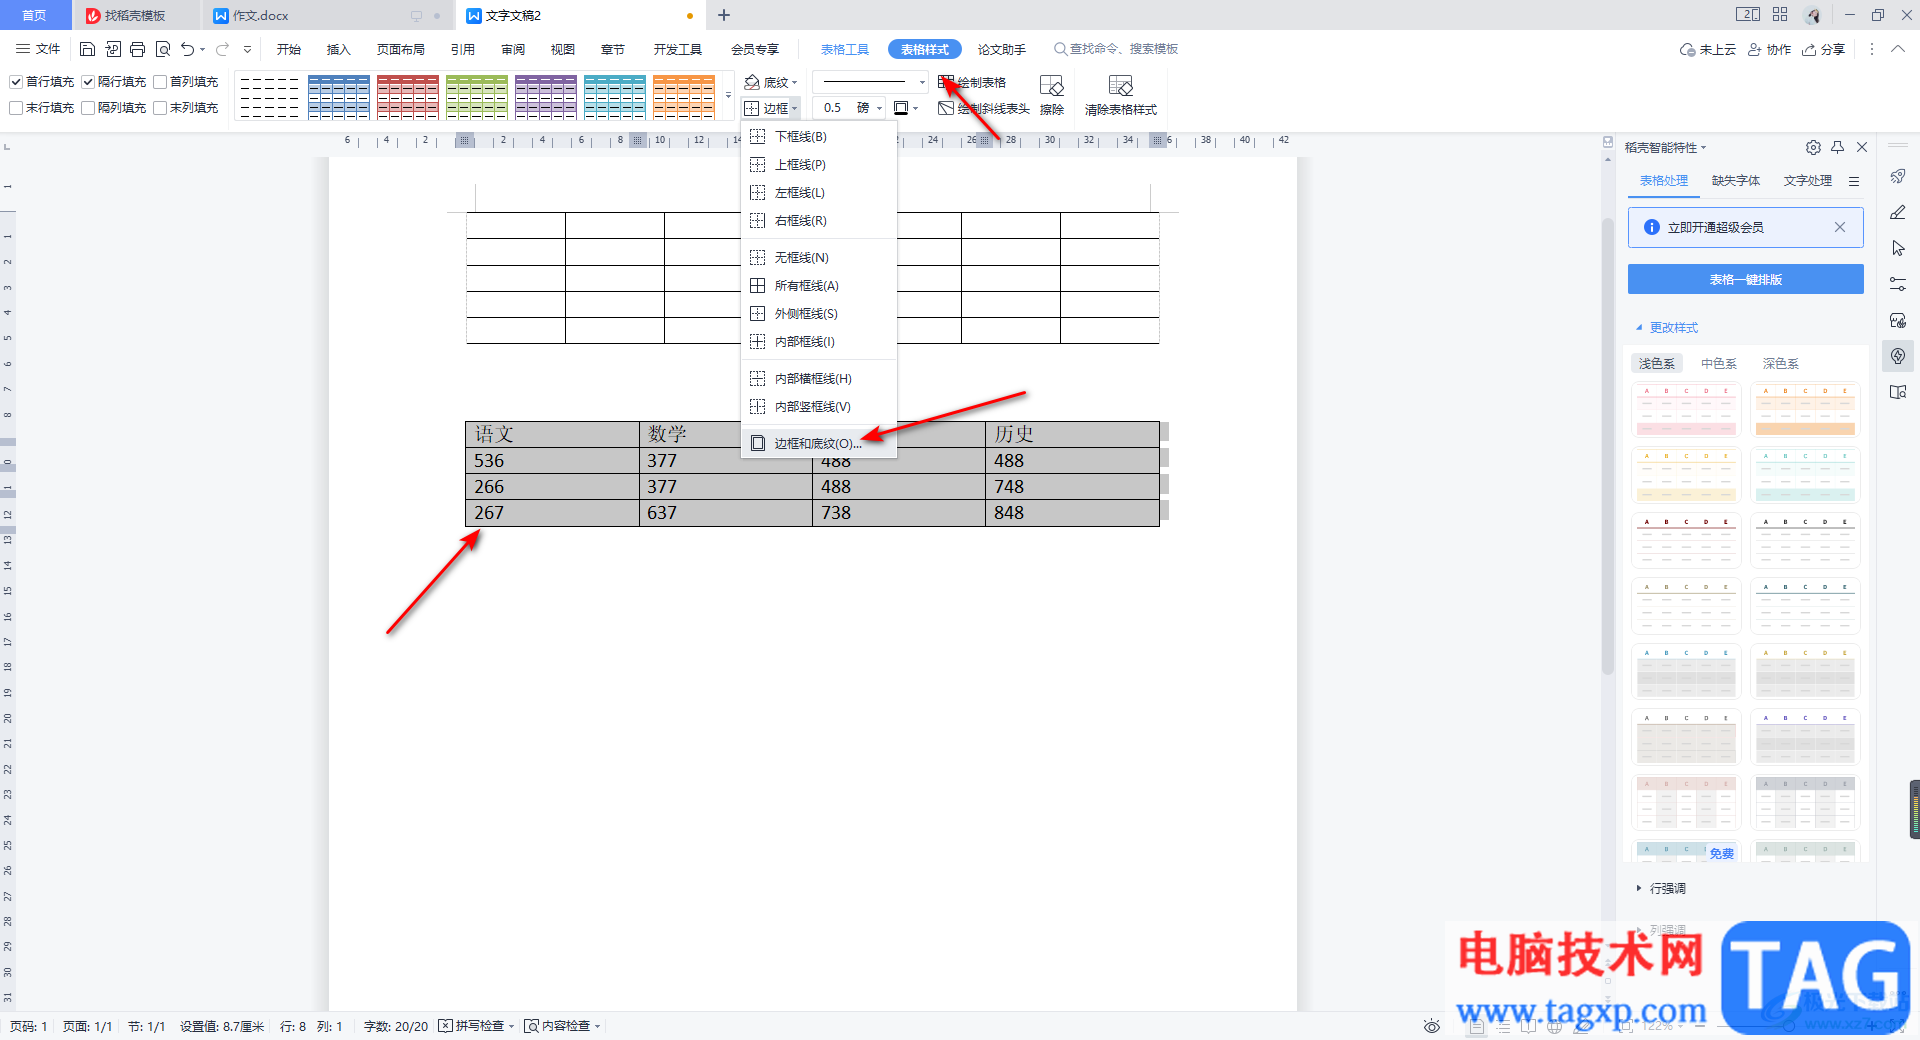The width and height of the screenshot is (1920, 1040).
Task: Pick the red table style swatch
Action: coord(408,97)
